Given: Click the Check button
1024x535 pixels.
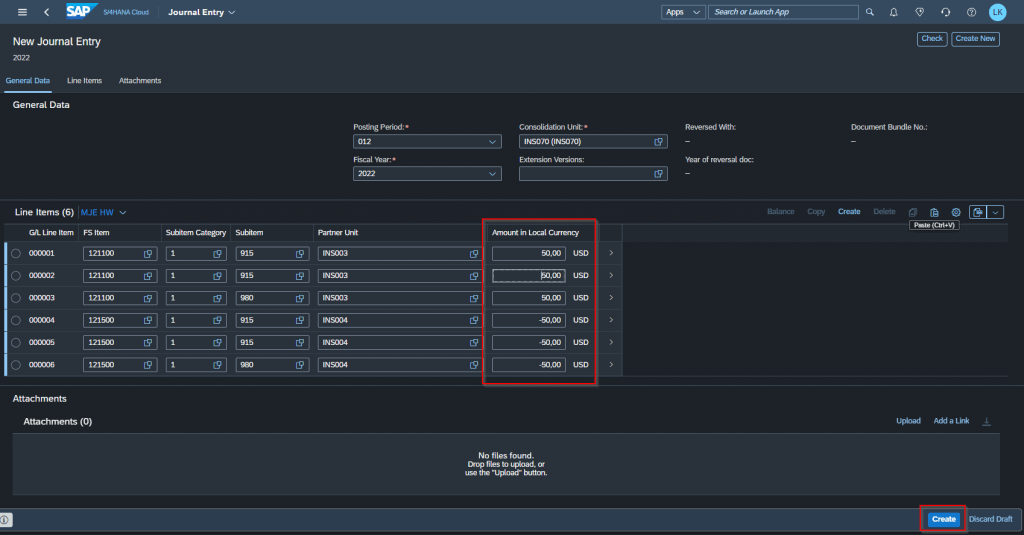Looking at the screenshot, I should [x=932, y=39].
